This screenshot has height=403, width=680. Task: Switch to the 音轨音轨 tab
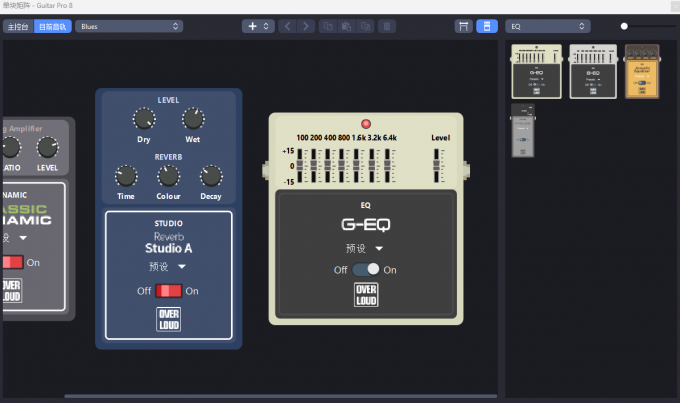(51, 26)
